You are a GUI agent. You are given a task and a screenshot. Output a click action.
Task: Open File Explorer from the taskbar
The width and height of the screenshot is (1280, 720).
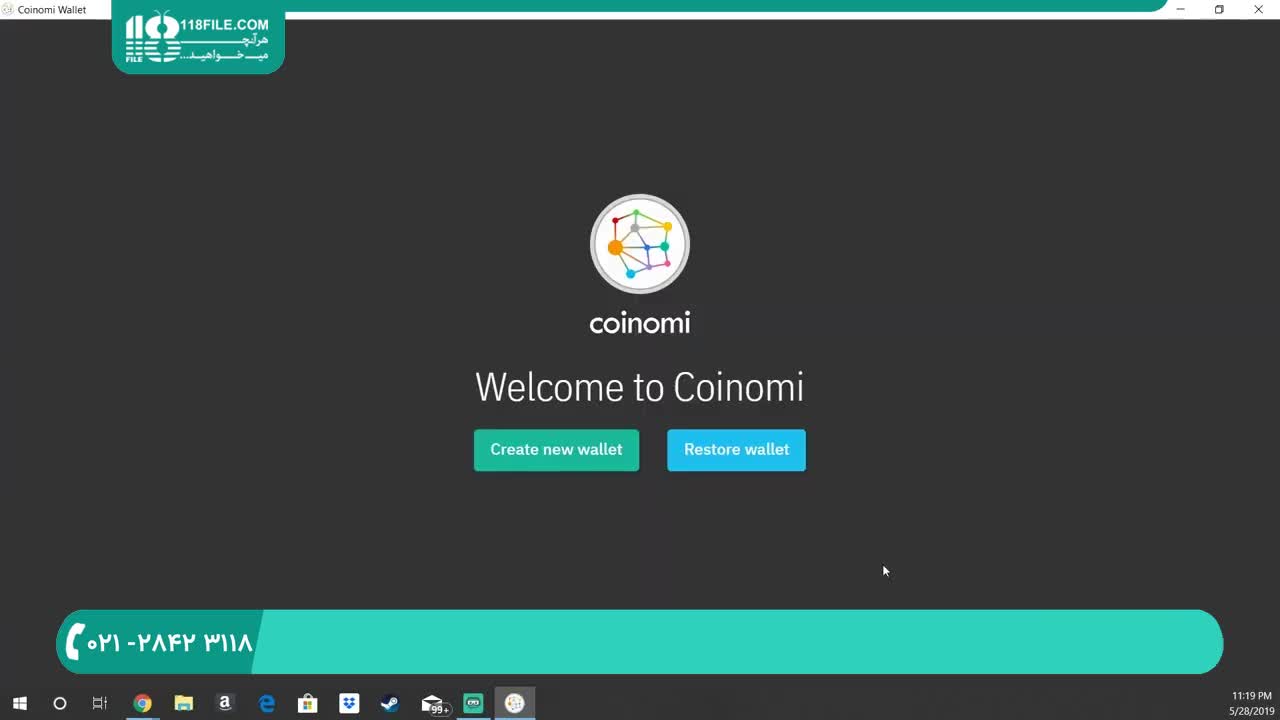point(184,703)
